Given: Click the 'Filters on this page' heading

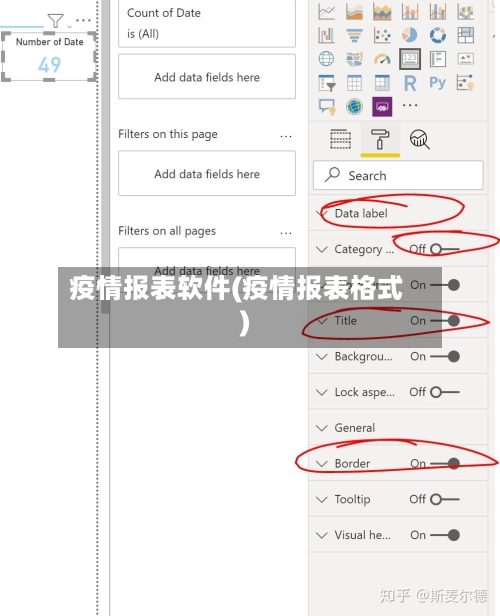Looking at the screenshot, I should [x=168, y=134].
